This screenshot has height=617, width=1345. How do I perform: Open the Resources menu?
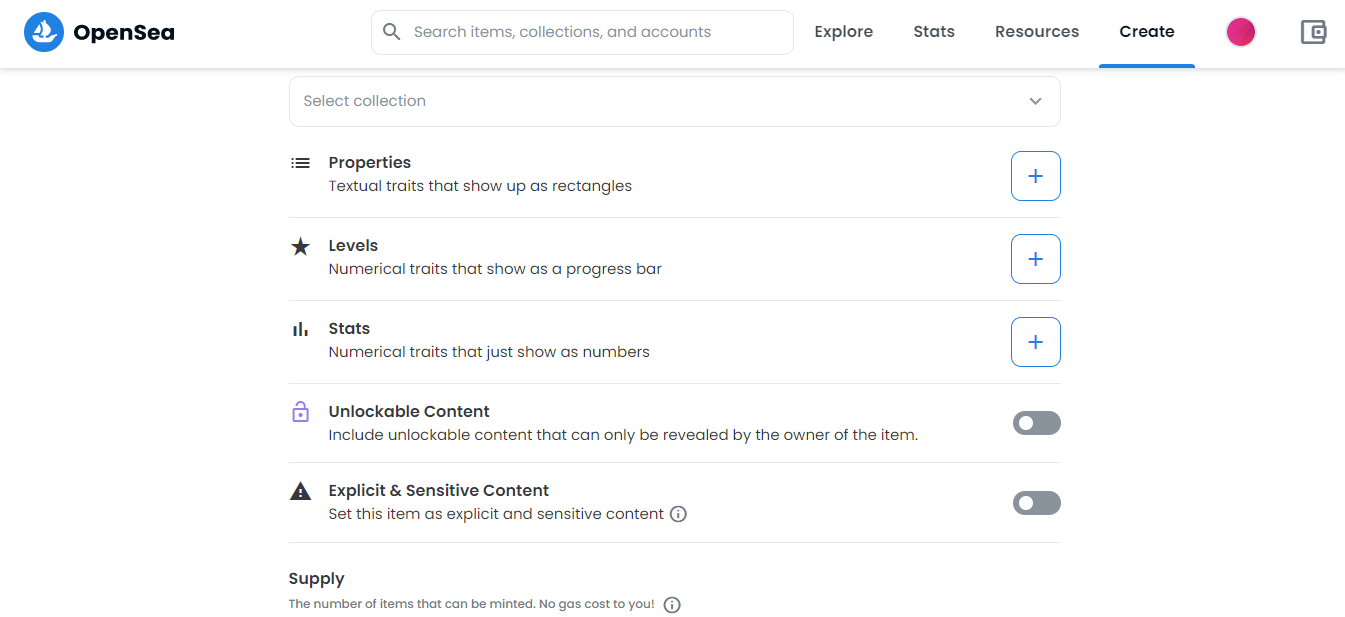tap(1036, 32)
